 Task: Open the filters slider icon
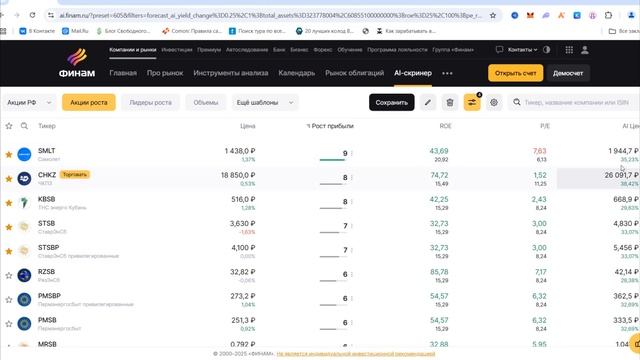click(472, 102)
